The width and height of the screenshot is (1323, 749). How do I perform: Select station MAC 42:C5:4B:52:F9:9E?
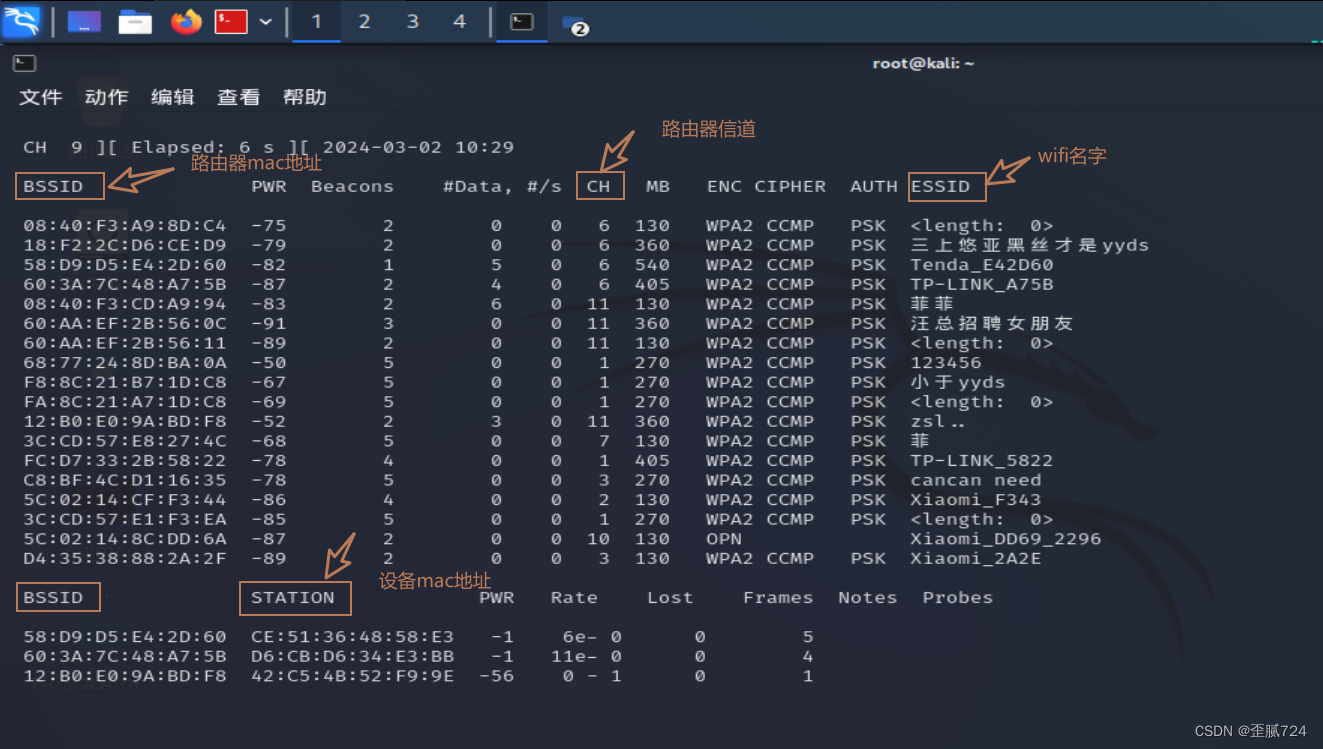click(x=353, y=676)
